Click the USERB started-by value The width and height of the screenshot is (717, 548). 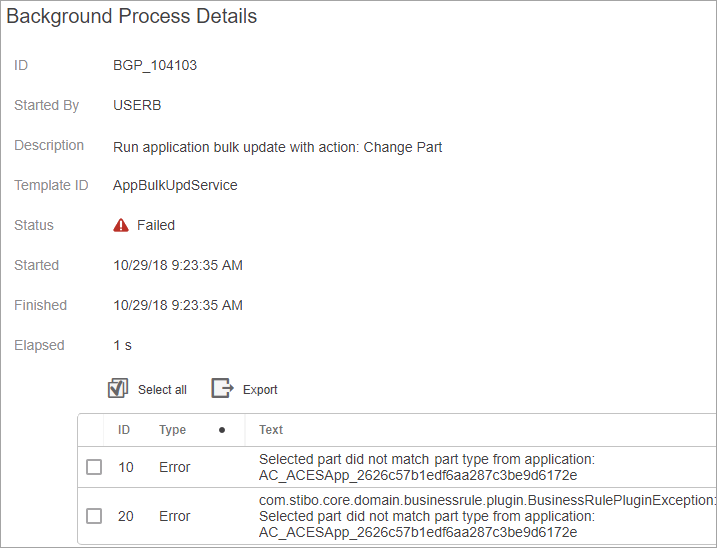click(137, 105)
